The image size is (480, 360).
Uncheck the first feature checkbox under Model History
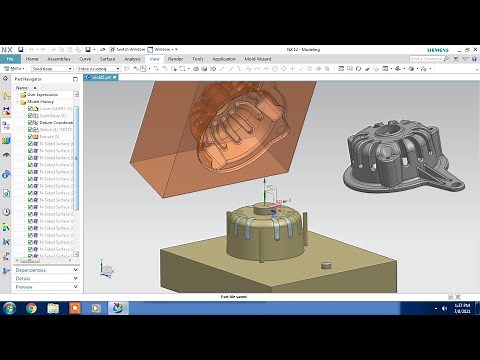[30, 109]
